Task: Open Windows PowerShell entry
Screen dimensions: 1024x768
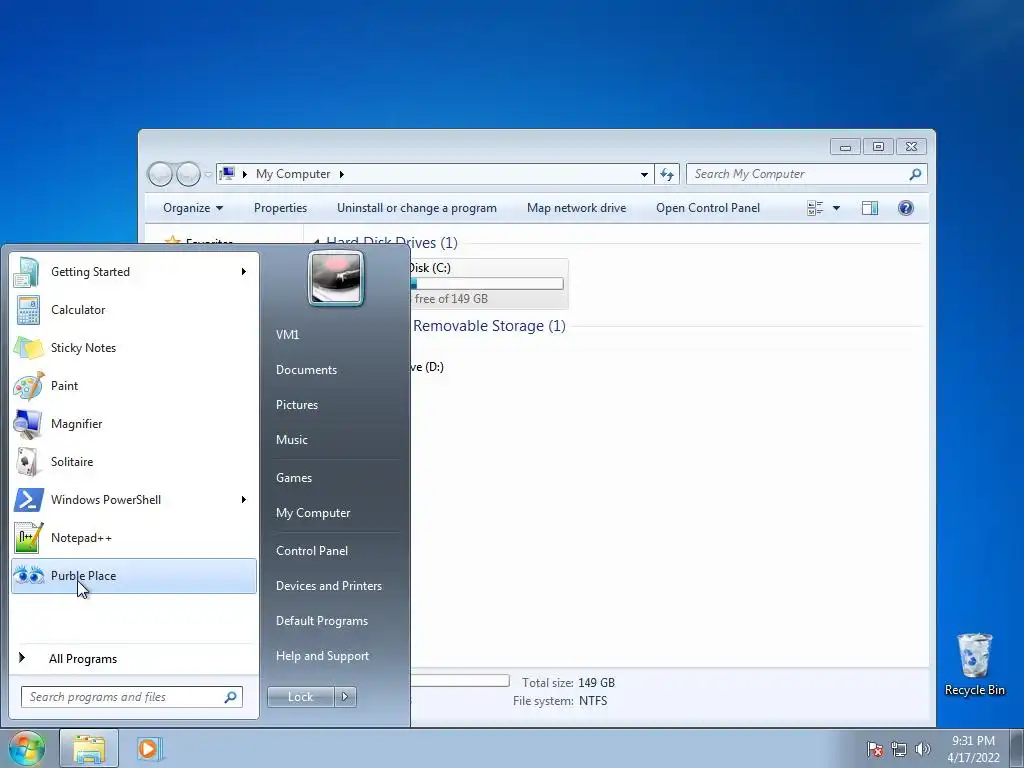Action: pos(134,500)
